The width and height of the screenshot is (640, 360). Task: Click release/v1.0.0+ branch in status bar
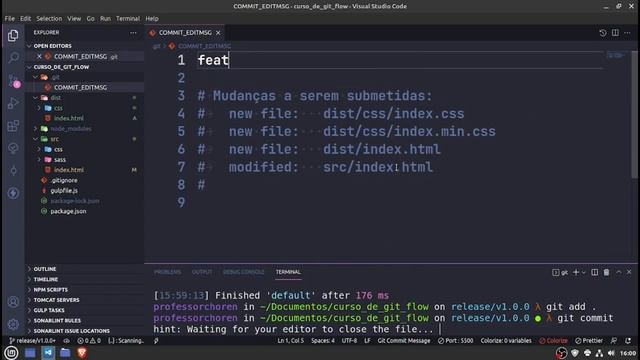pos(33,340)
